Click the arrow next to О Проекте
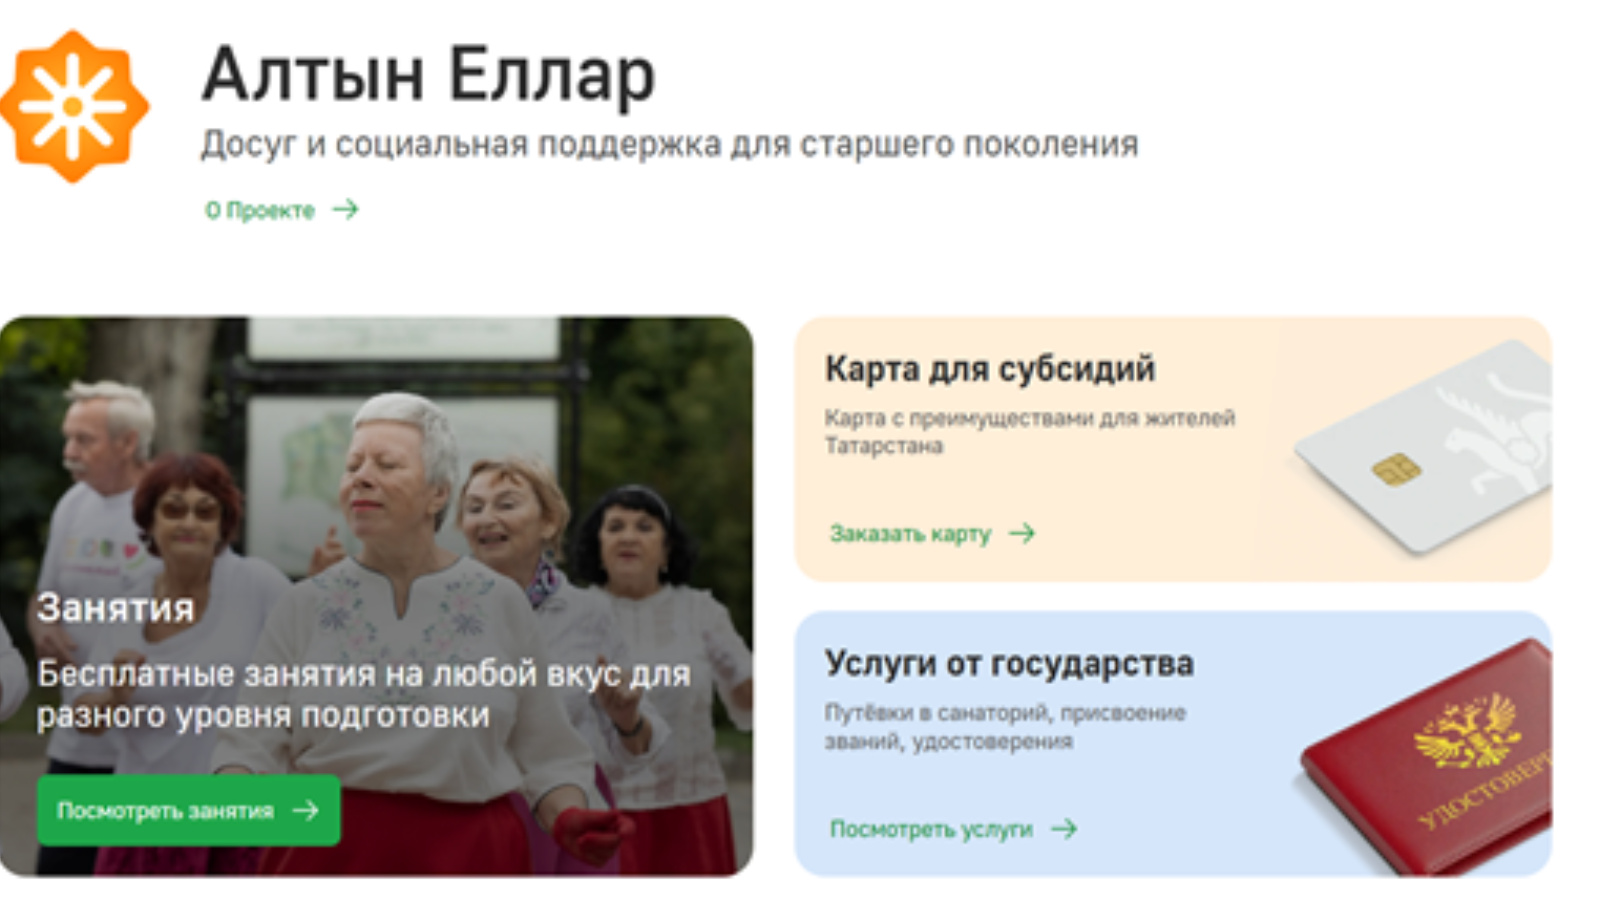This screenshot has width=1600, height=900. point(346,209)
